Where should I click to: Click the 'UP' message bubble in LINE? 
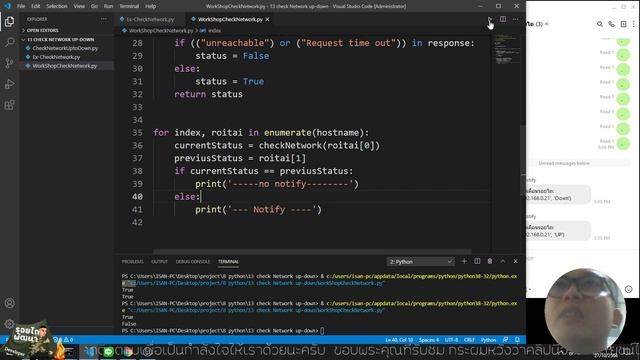[558, 231]
